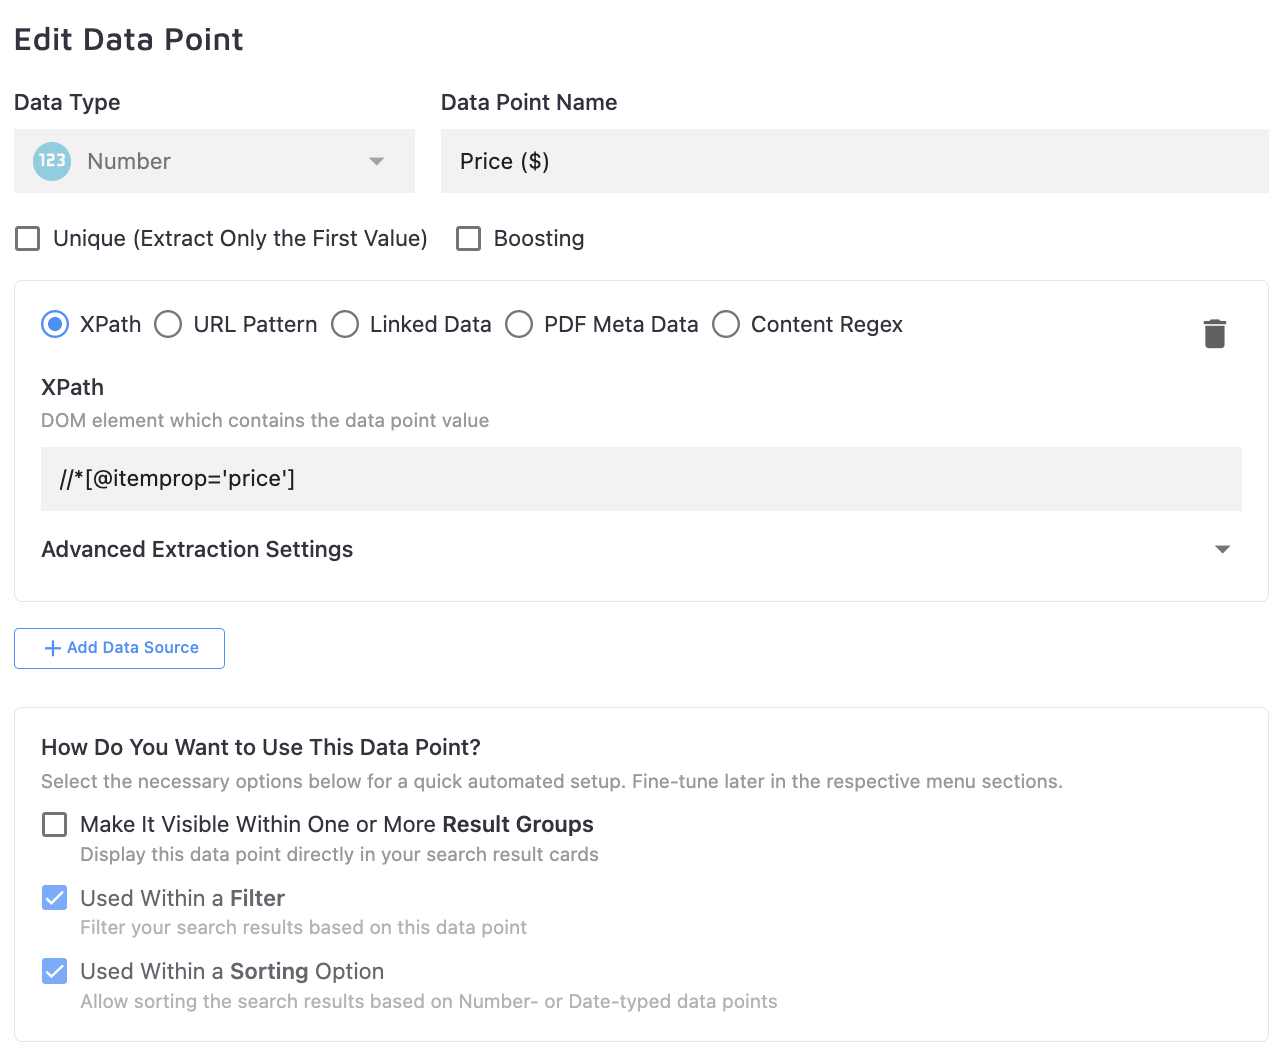The image size is (1286, 1060).
Task: Select the URL Pattern radio option
Action: (x=168, y=324)
